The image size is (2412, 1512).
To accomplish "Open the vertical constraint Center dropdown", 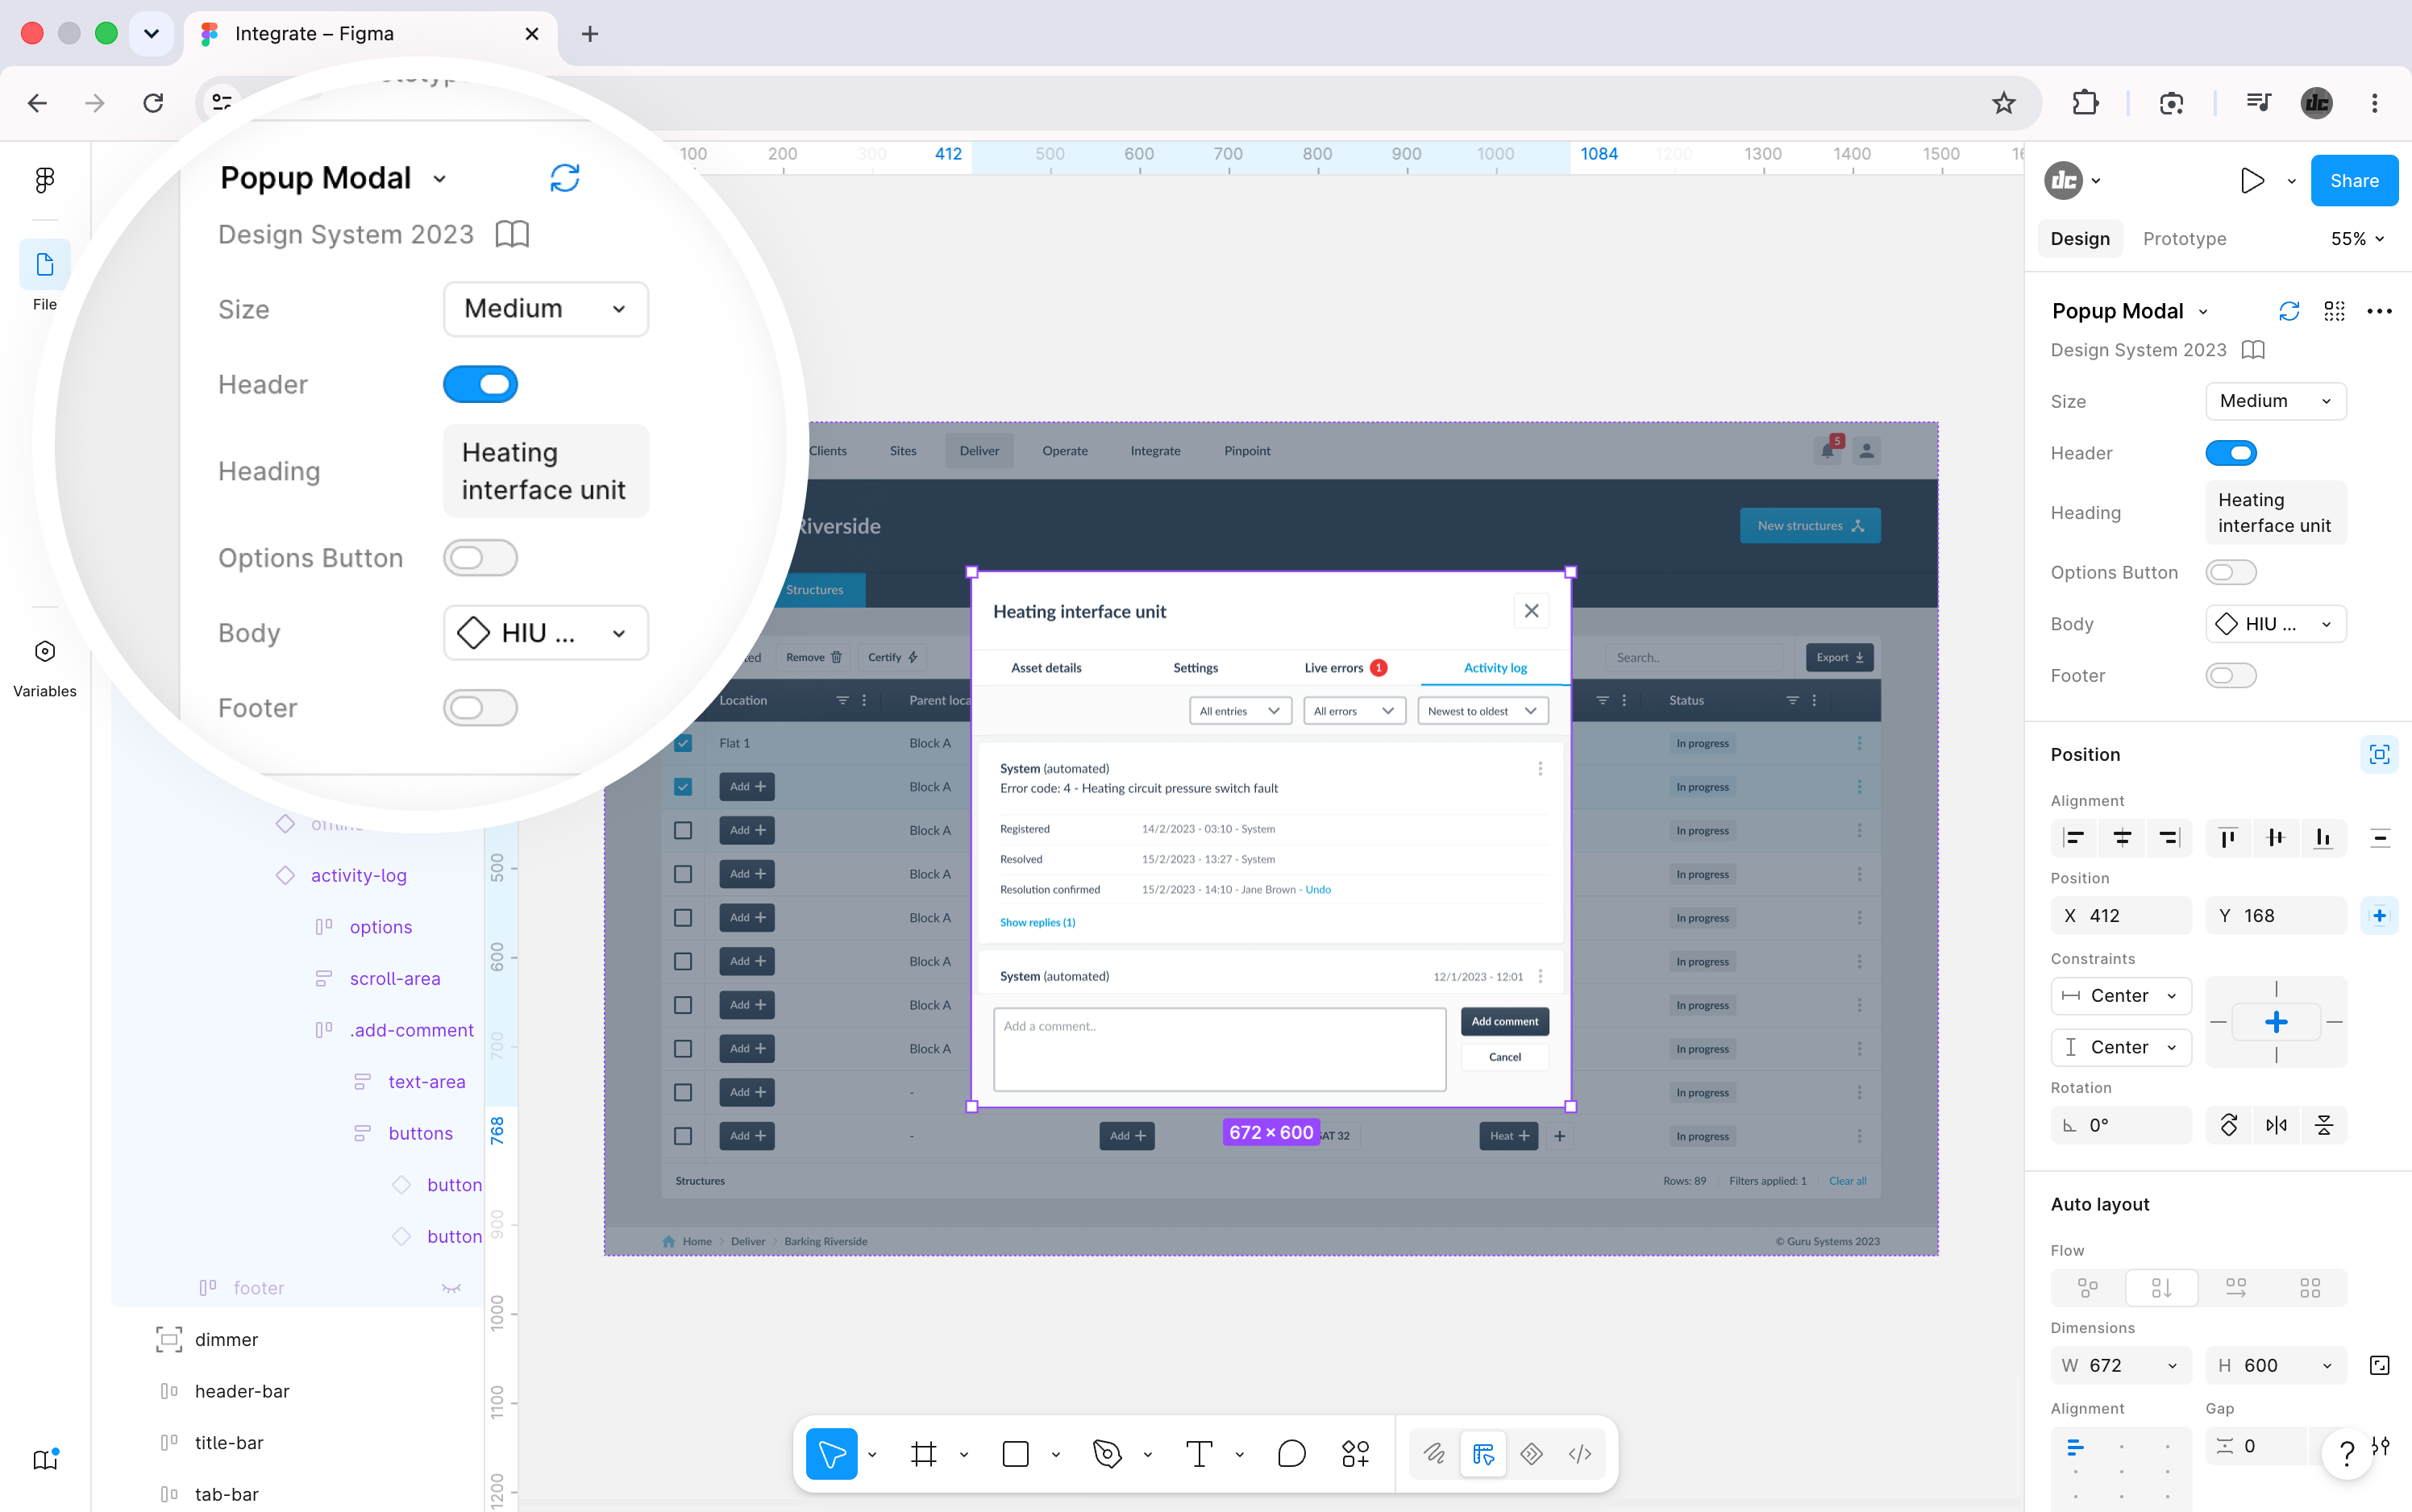I will 2120,1047.
